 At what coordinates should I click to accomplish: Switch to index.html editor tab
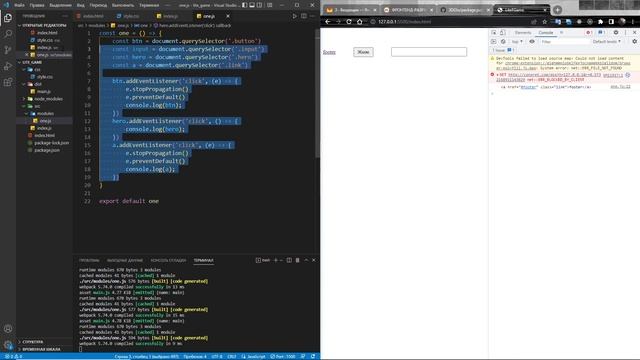[x=93, y=16]
